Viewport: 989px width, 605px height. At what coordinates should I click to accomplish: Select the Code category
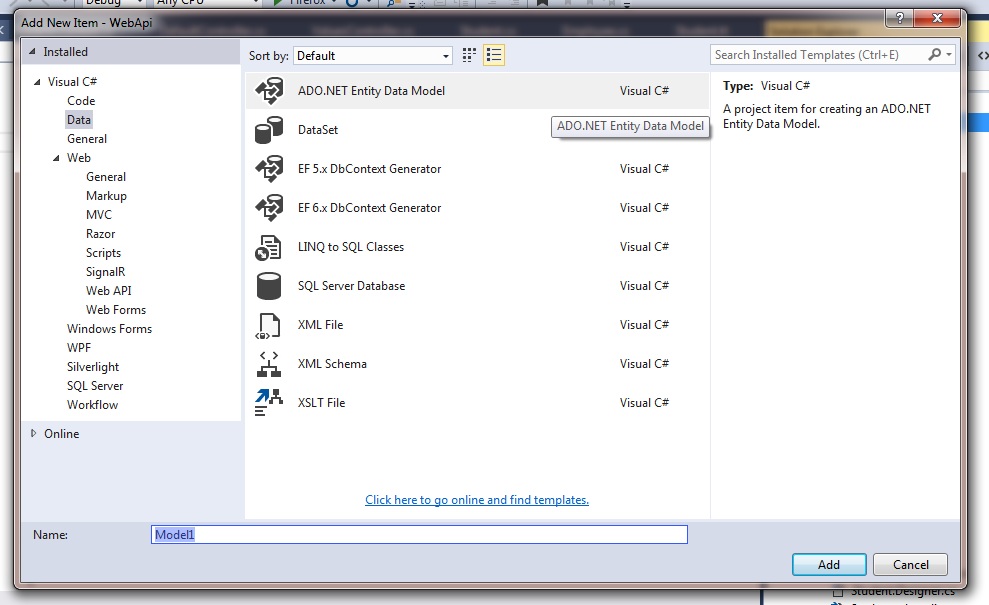tap(81, 101)
